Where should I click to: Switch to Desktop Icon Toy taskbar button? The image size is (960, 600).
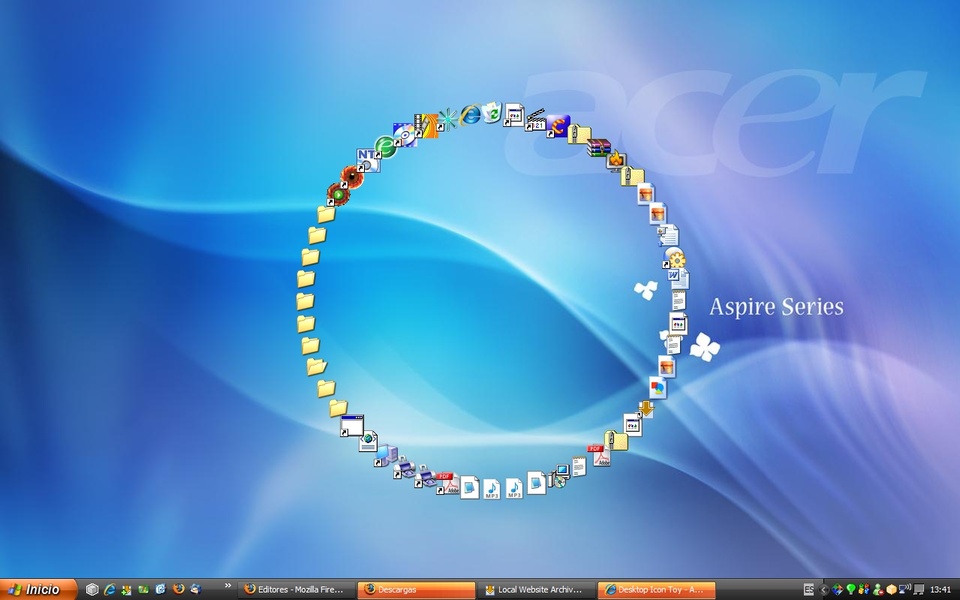tap(655, 590)
